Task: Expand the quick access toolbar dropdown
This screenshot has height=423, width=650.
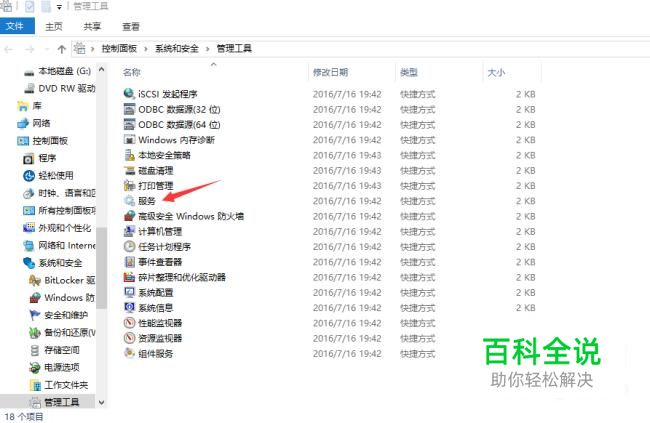Action: click(x=59, y=7)
